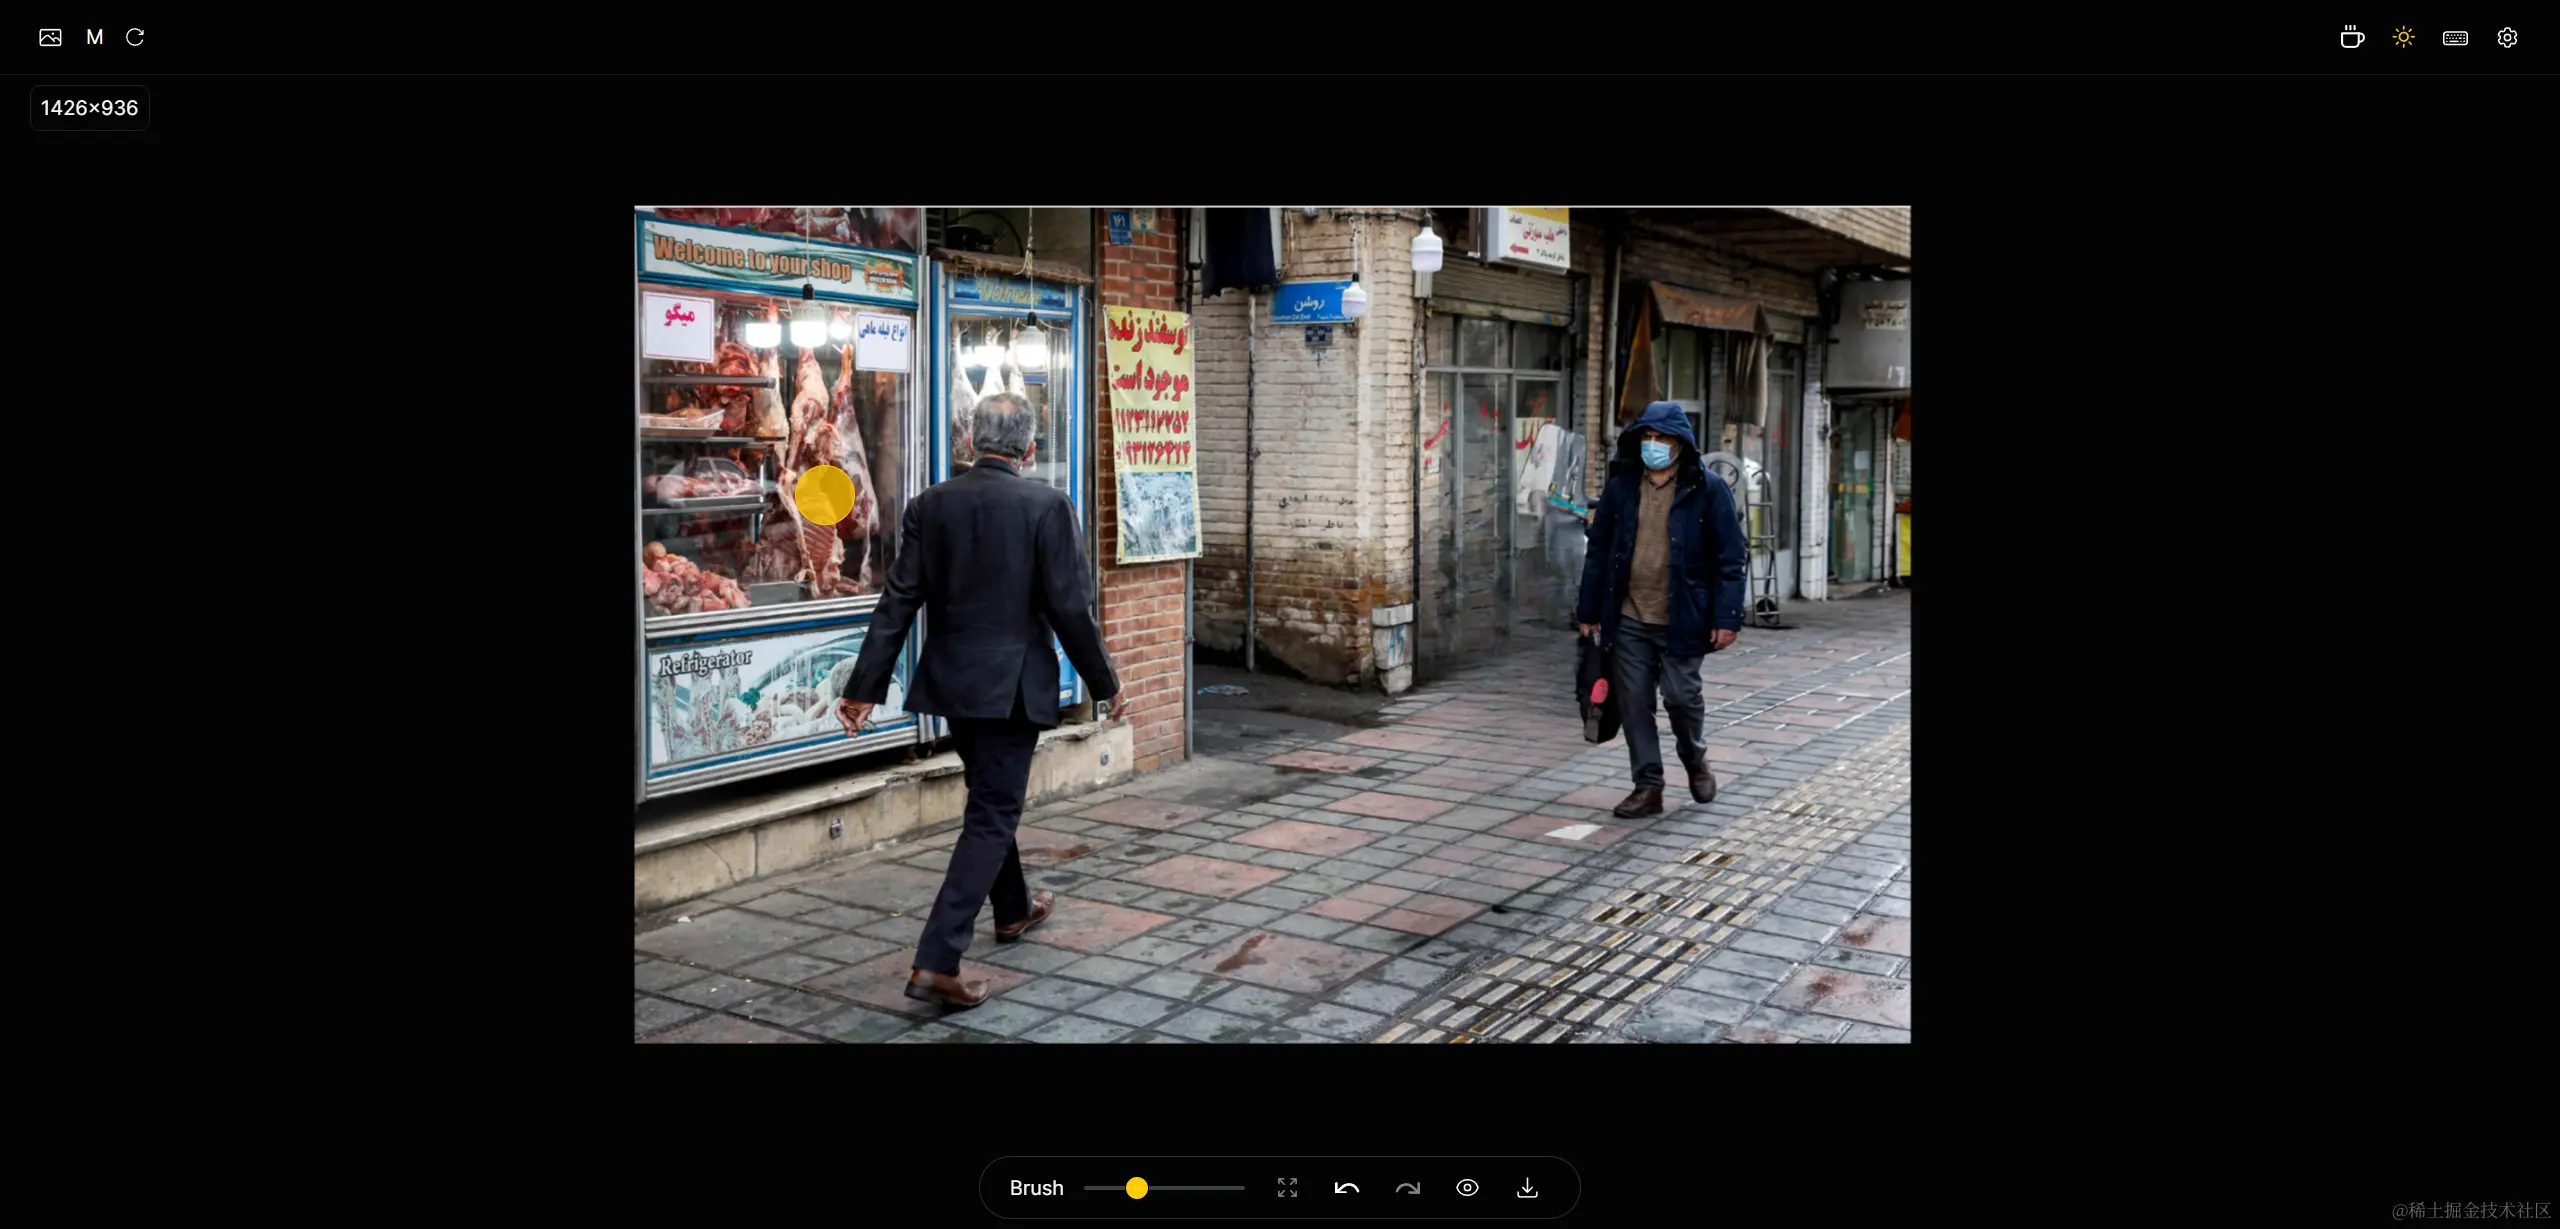Click the redo arrow icon
The width and height of the screenshot is (2560, 1229).
(1407, 1188)
